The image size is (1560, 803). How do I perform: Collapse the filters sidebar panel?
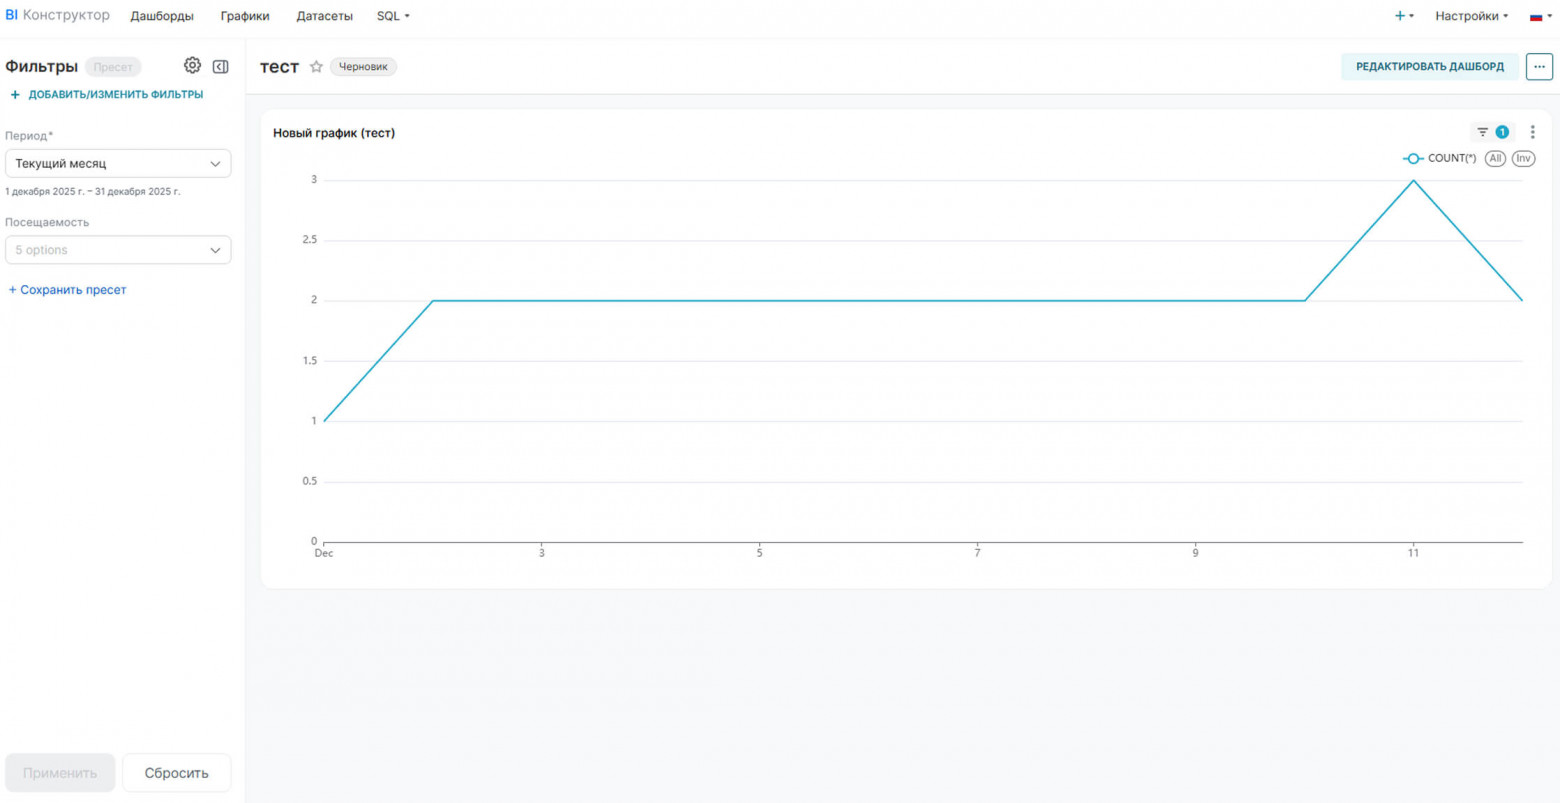(221, 67)
